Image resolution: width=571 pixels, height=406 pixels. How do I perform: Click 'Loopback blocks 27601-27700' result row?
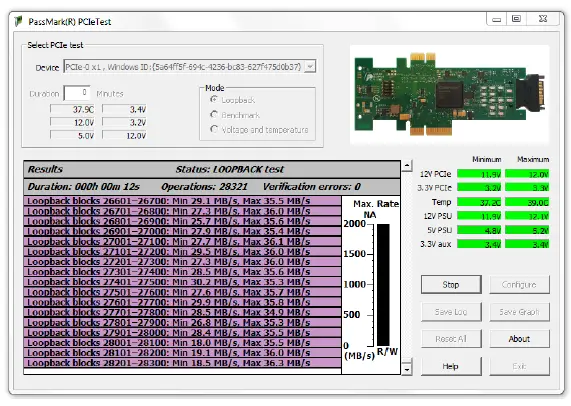click(182, 302)
